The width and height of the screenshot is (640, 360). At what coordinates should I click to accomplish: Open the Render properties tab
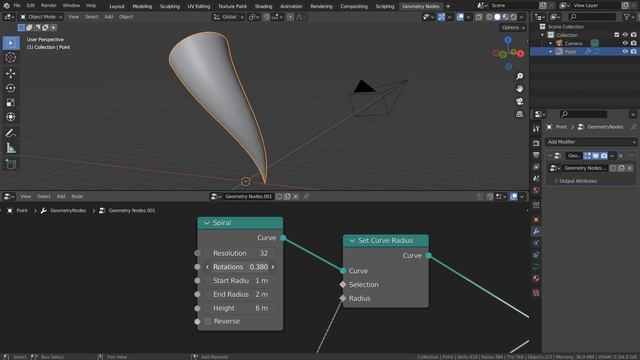(x=536, y=143)
